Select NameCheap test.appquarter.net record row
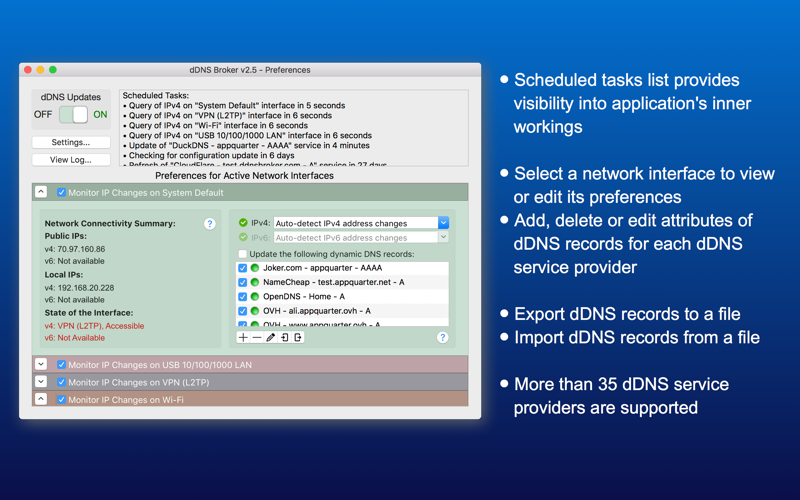The height and width of the screenshot is (500, 800). [x=342, y=282]
